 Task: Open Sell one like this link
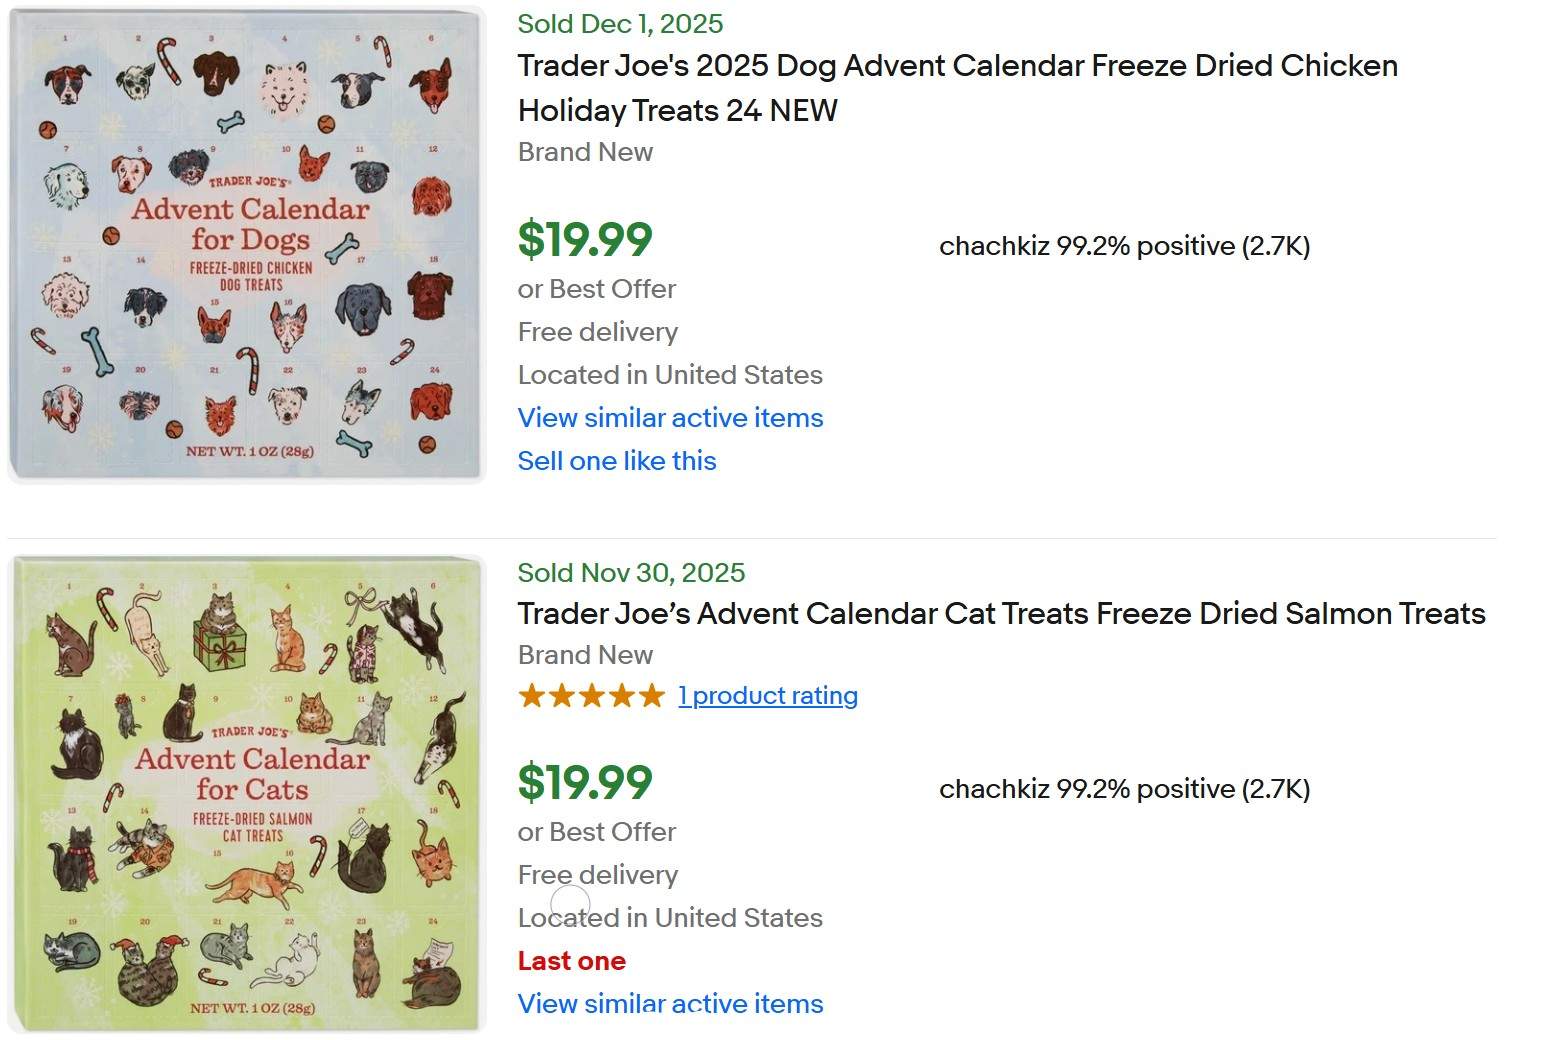coord(617,461)
